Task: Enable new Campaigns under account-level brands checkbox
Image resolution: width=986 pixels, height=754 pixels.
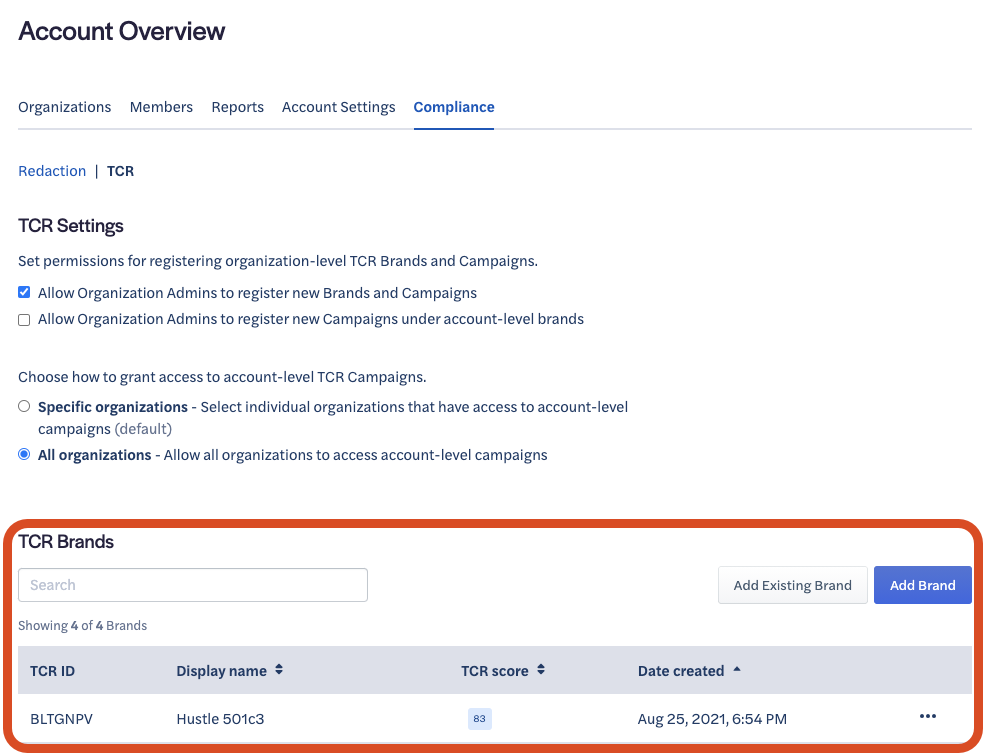Action: click(24, 320)
